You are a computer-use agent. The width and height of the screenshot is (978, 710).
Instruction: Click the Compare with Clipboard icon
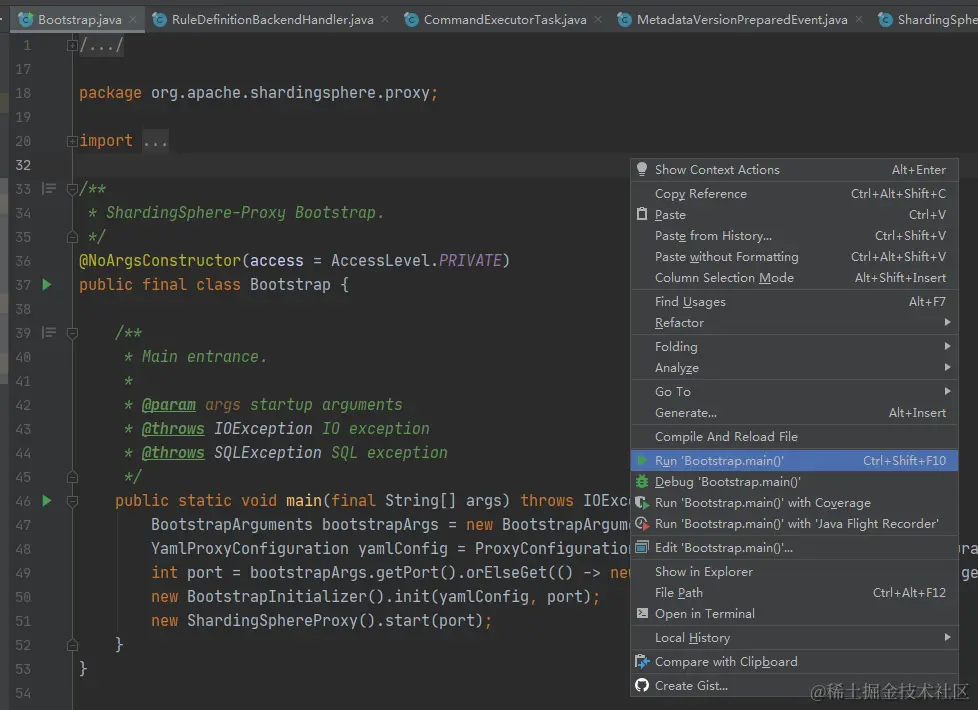coord(642,661)
